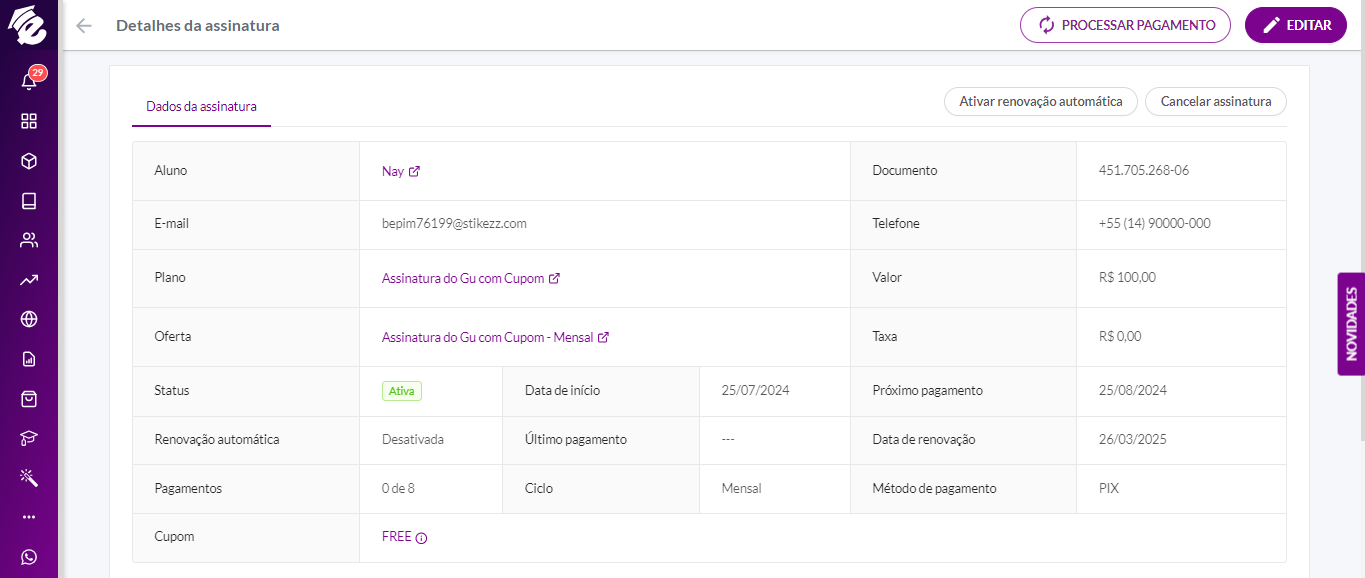Click info icon next to FREE coupon
The width and height of the screenshot is (1365, 578).
pyautogui.click(x=421, y=538)
